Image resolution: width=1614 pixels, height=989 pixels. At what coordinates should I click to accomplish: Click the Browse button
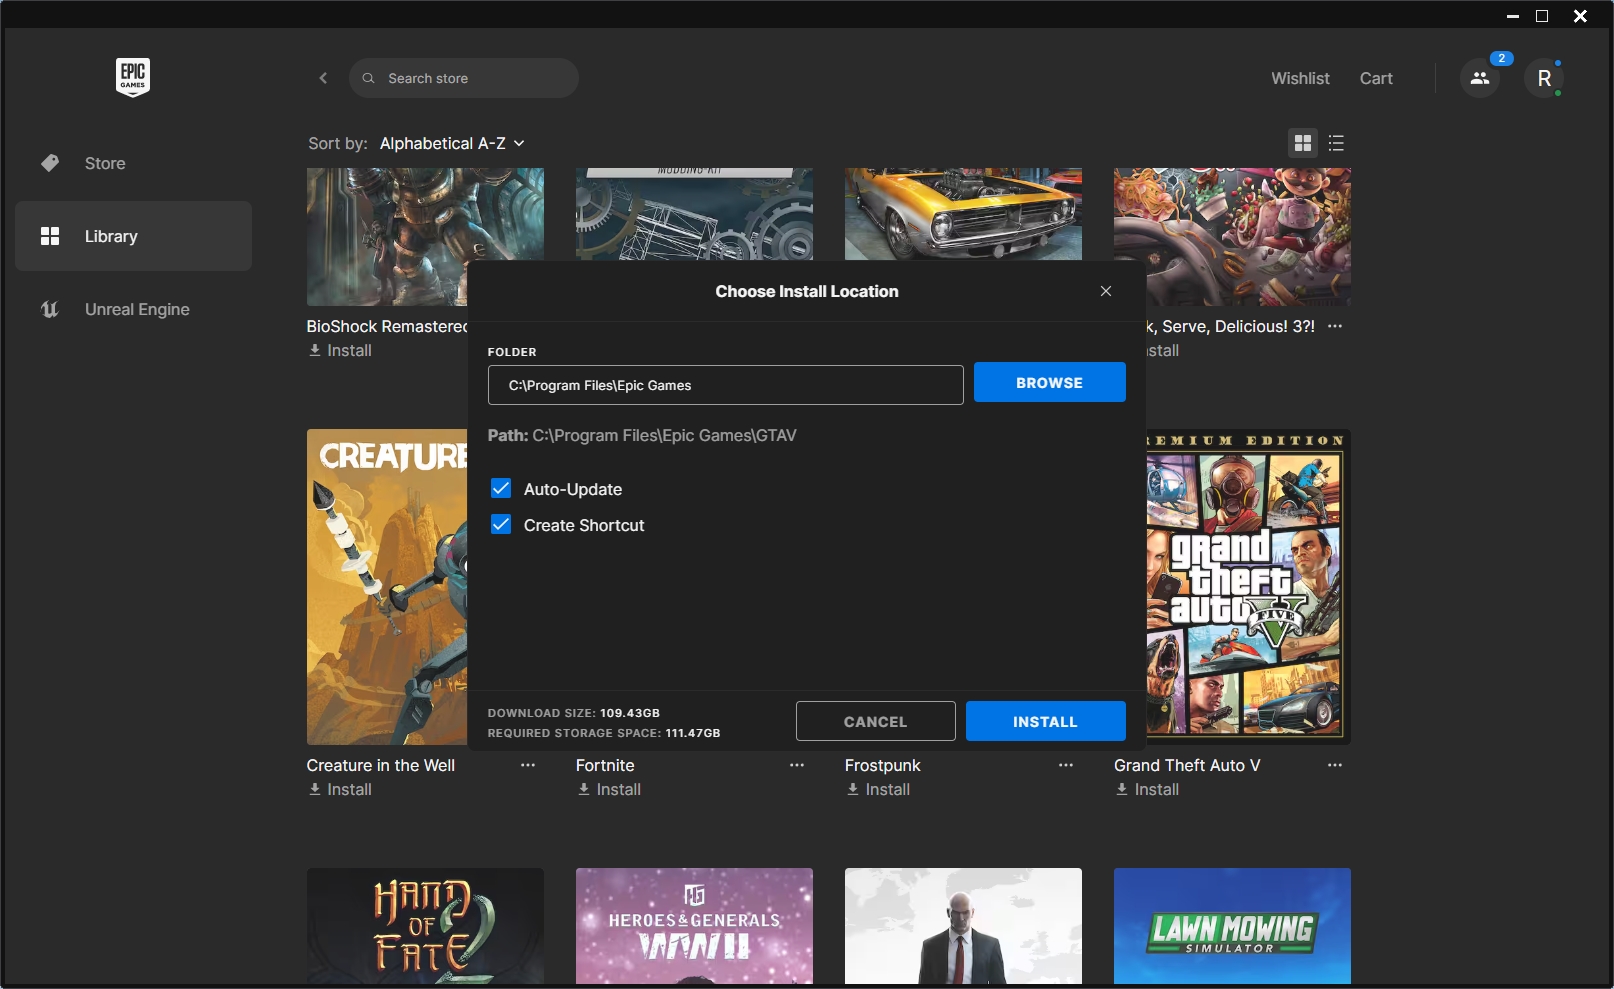tap(1049, 382)
